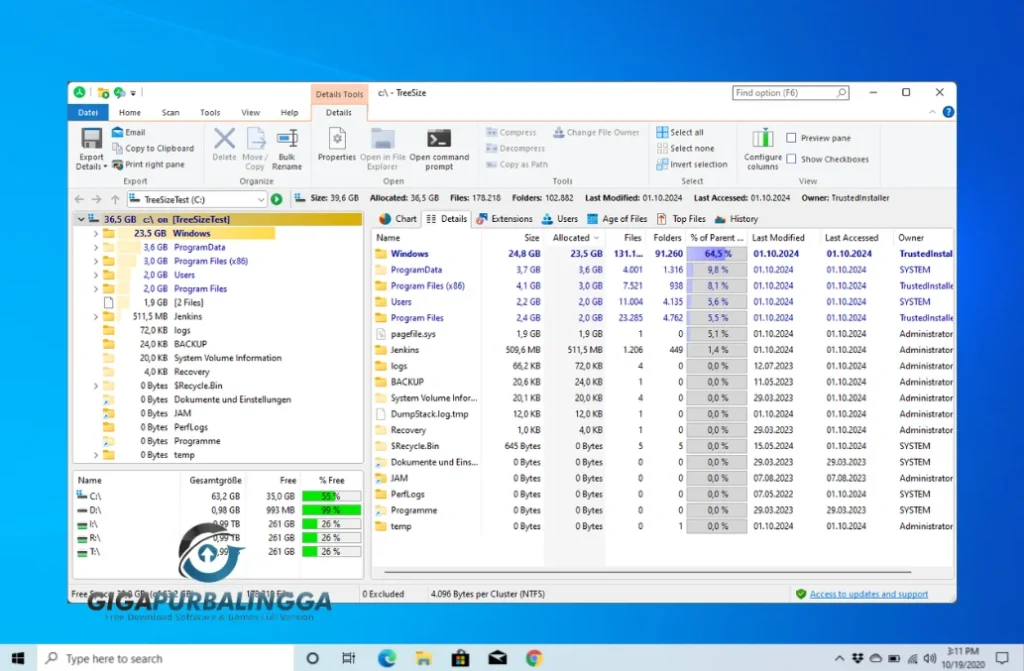Collapse the 36,5 GB root node
The height and width of the screenshot is (671, 1024).
(x=80, y=218)
